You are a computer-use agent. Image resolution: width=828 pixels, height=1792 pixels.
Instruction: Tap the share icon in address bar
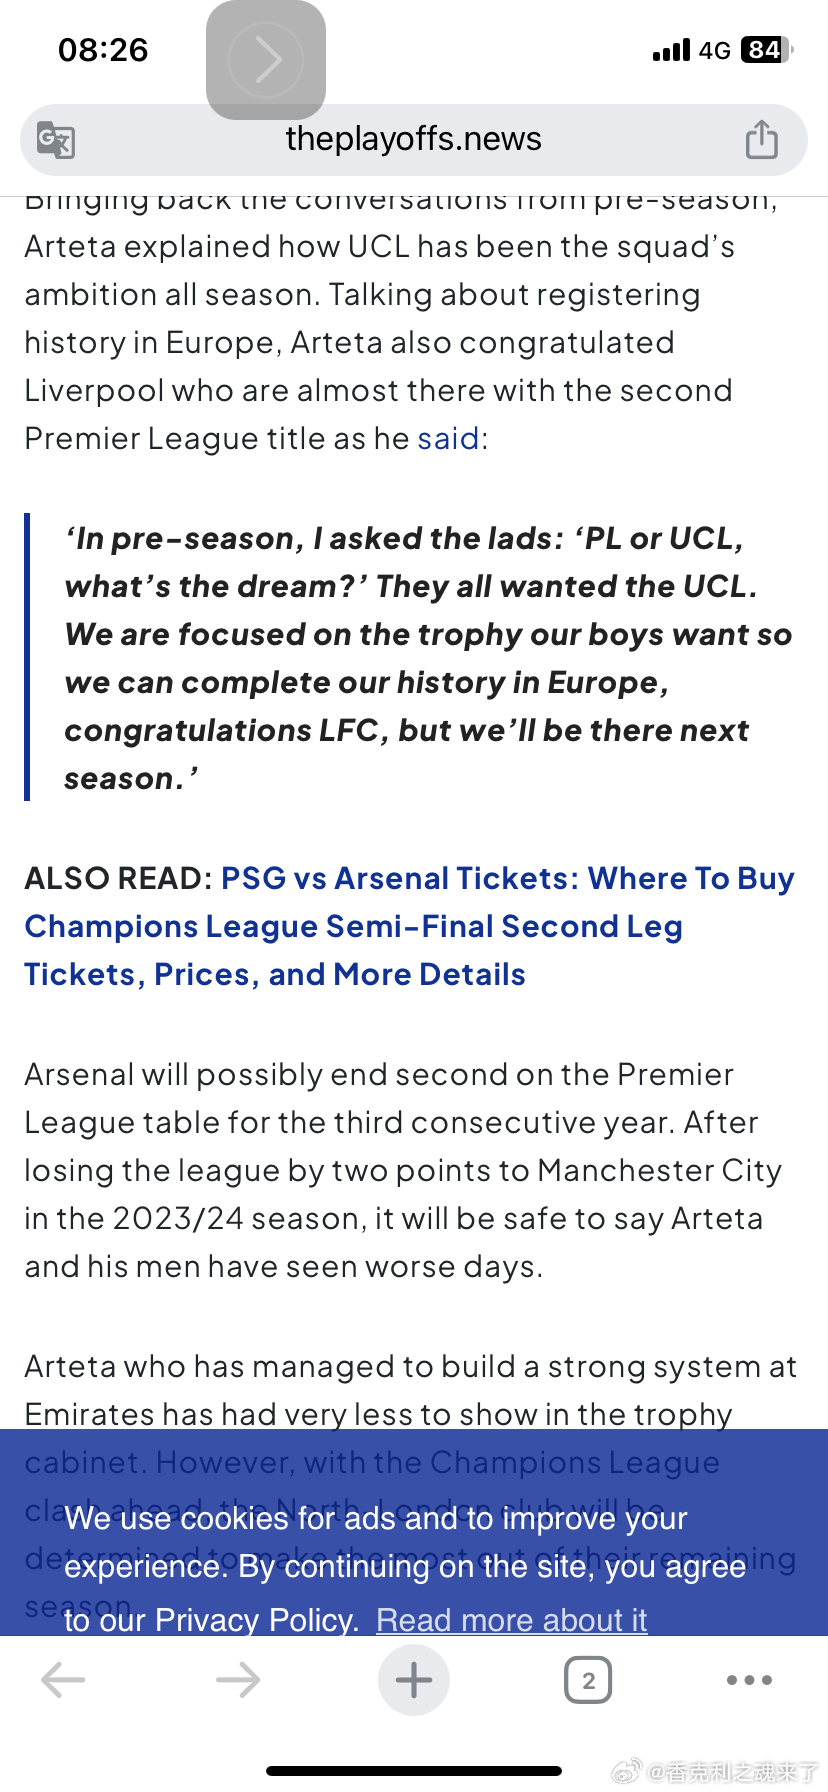[761, 139]
